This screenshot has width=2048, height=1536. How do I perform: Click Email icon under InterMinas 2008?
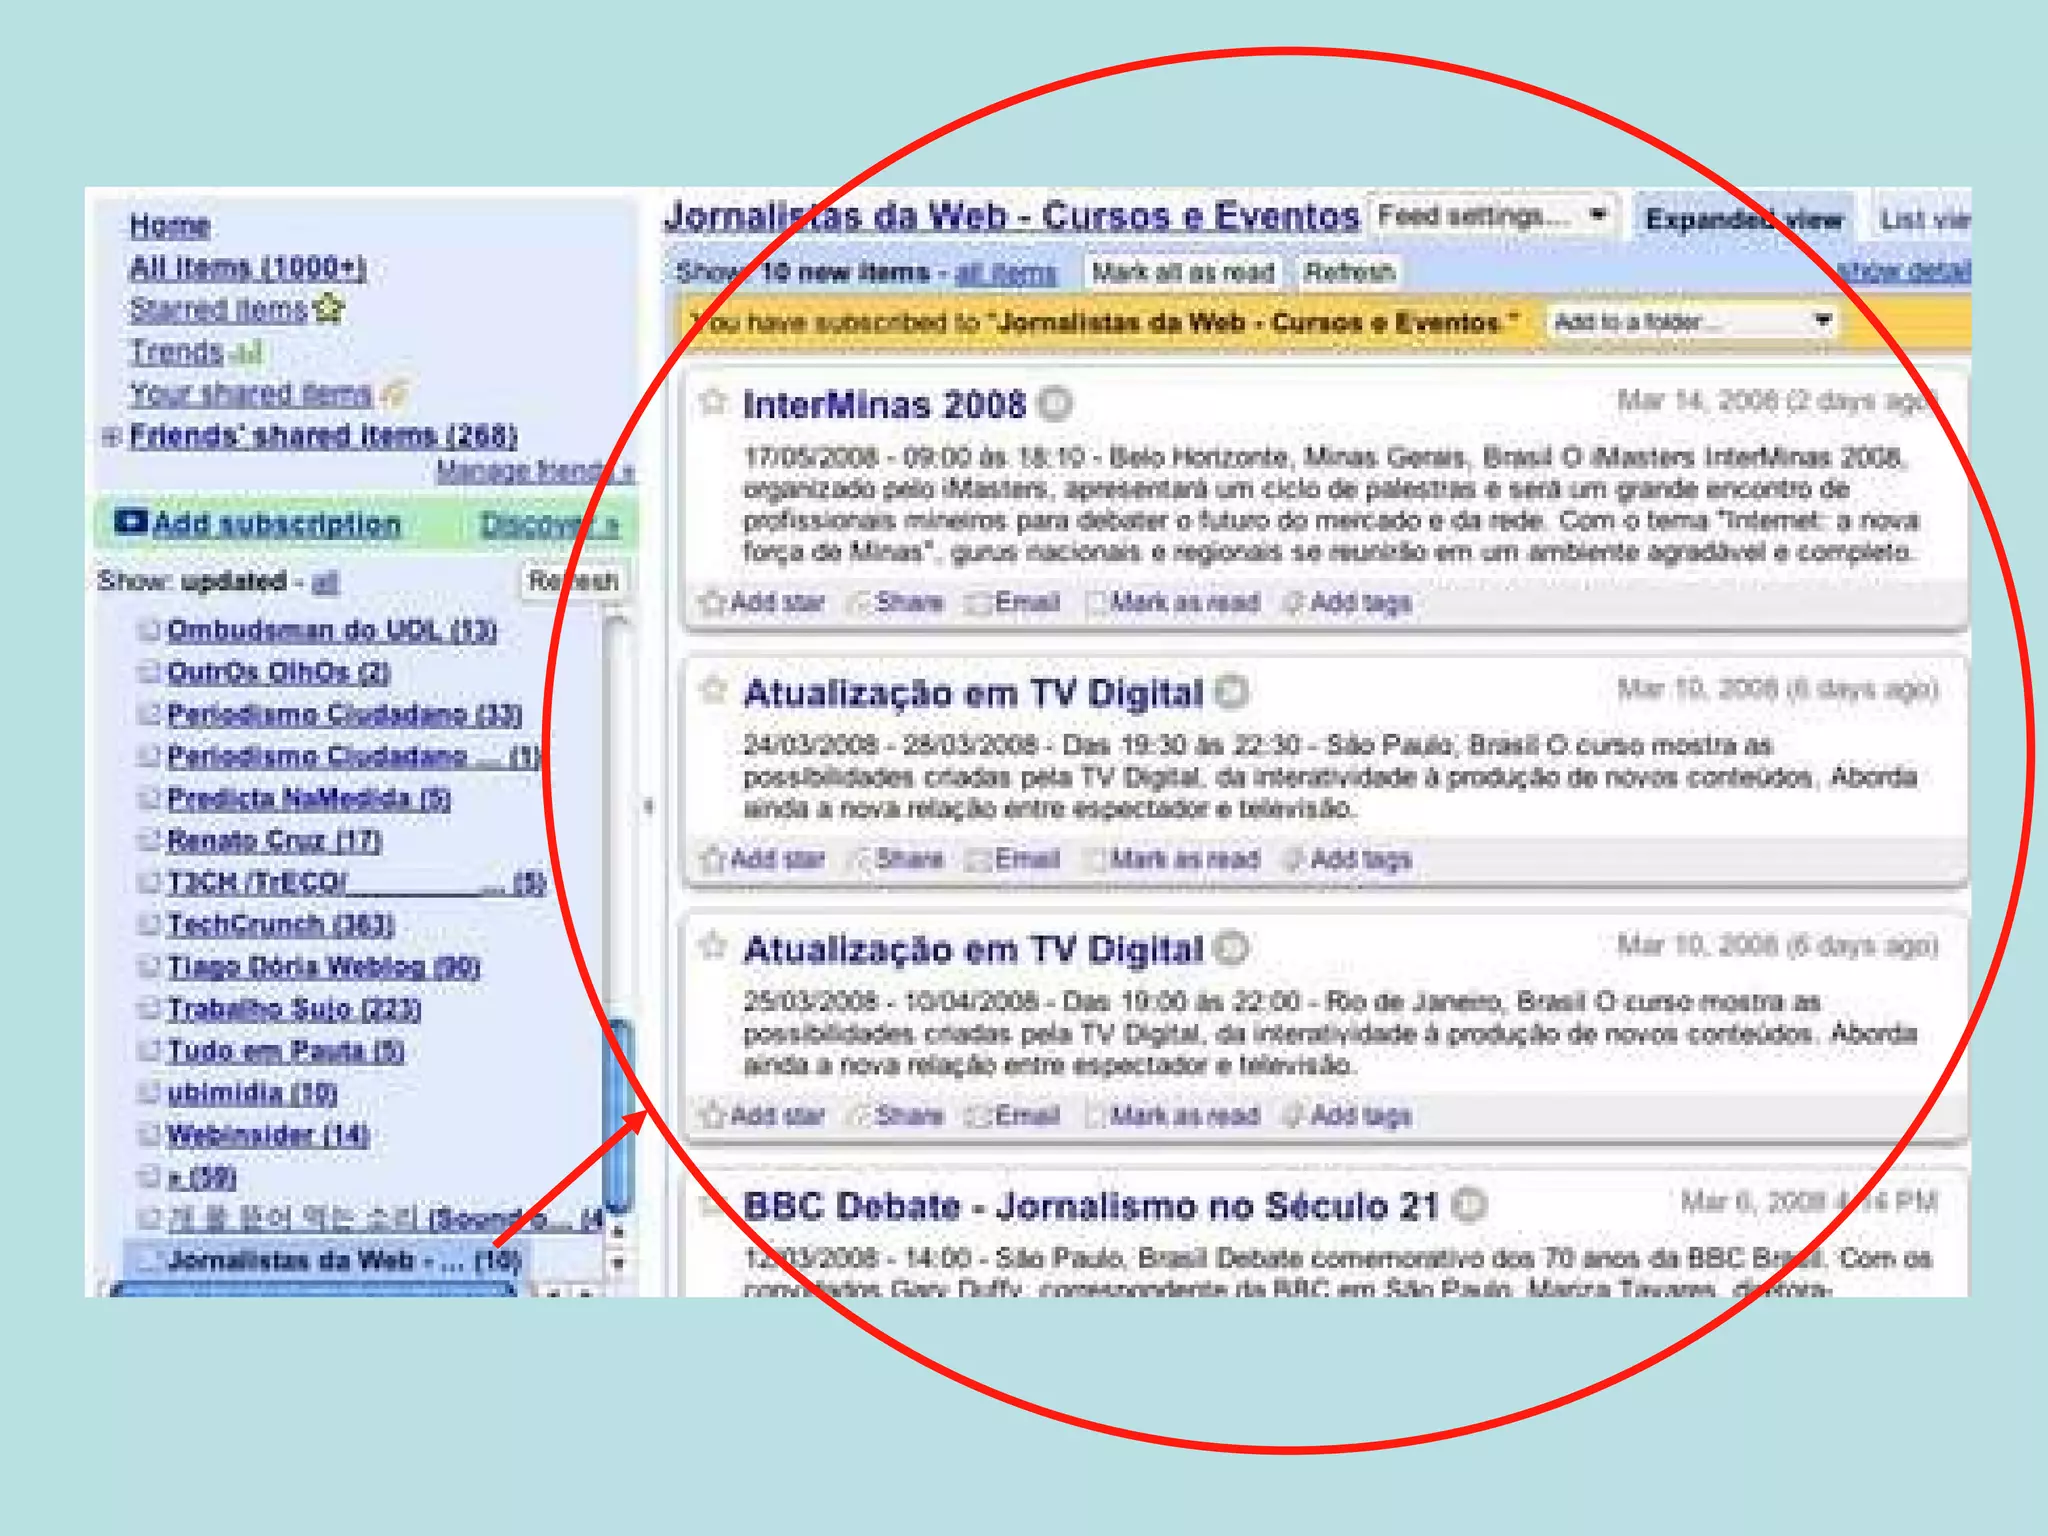click(977, 603)
